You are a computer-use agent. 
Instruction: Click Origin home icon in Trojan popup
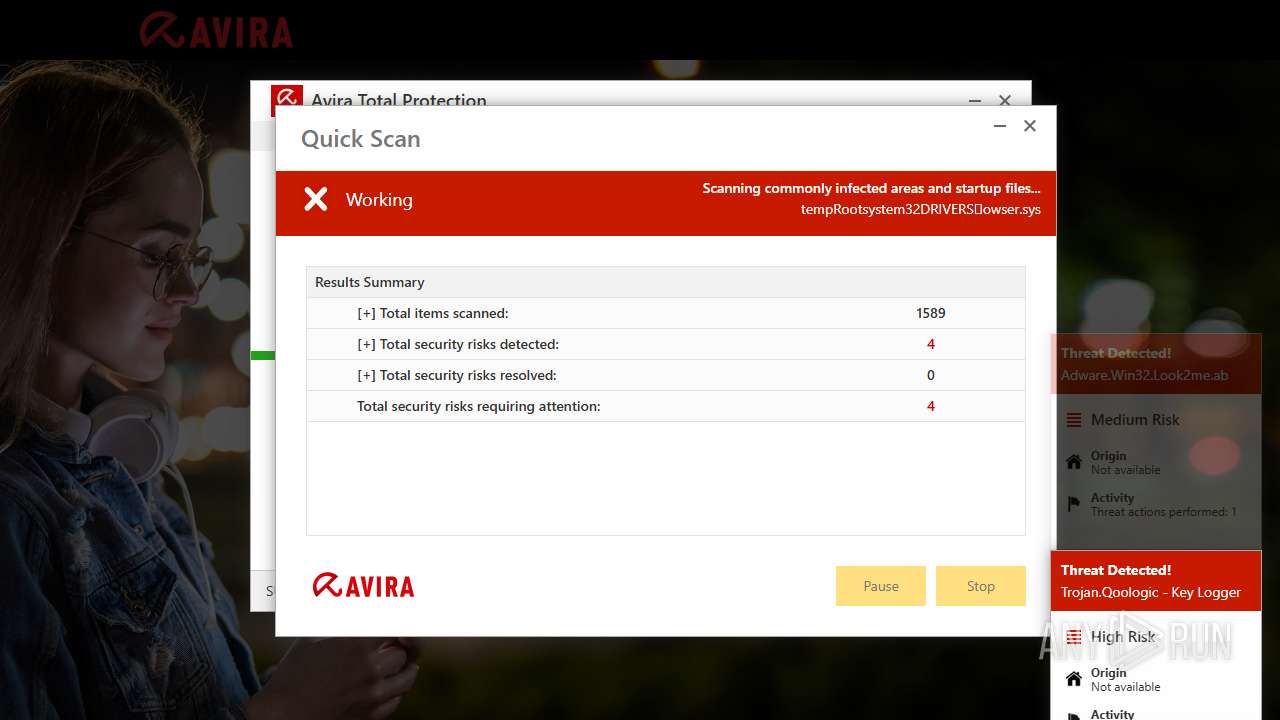pos(1074,680)
